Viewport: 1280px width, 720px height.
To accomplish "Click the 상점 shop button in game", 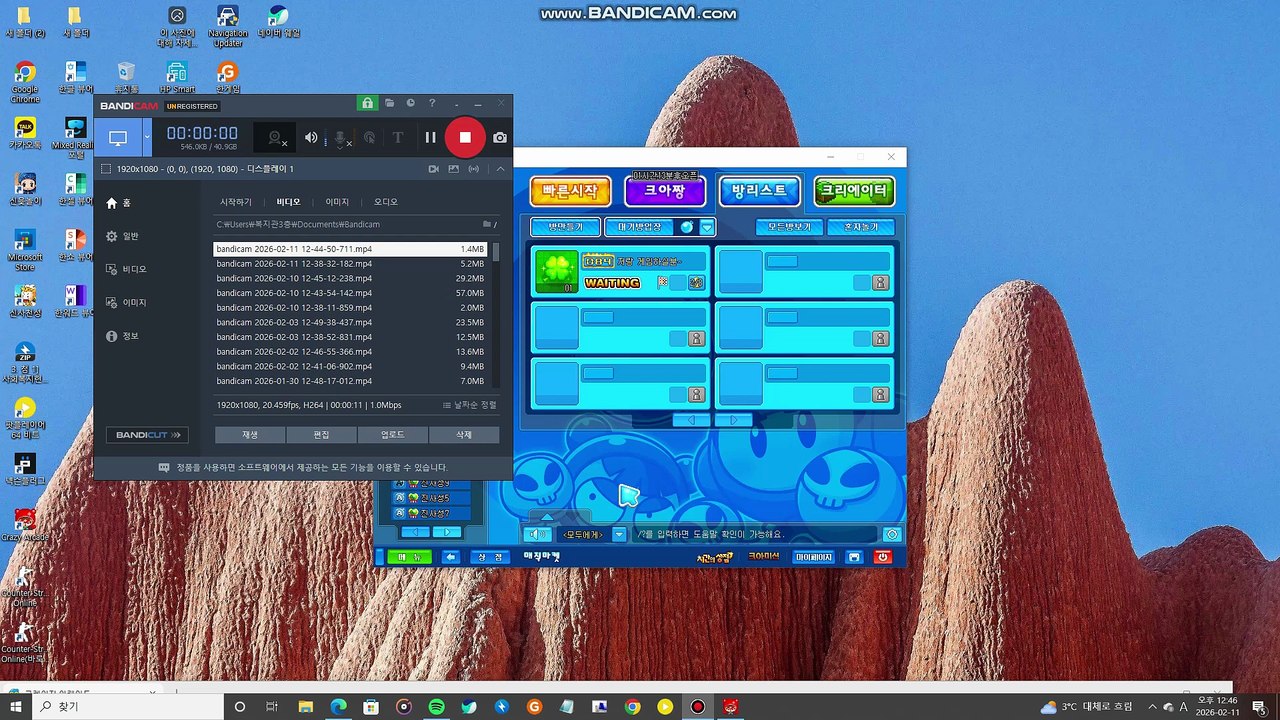I will [491, 557].
